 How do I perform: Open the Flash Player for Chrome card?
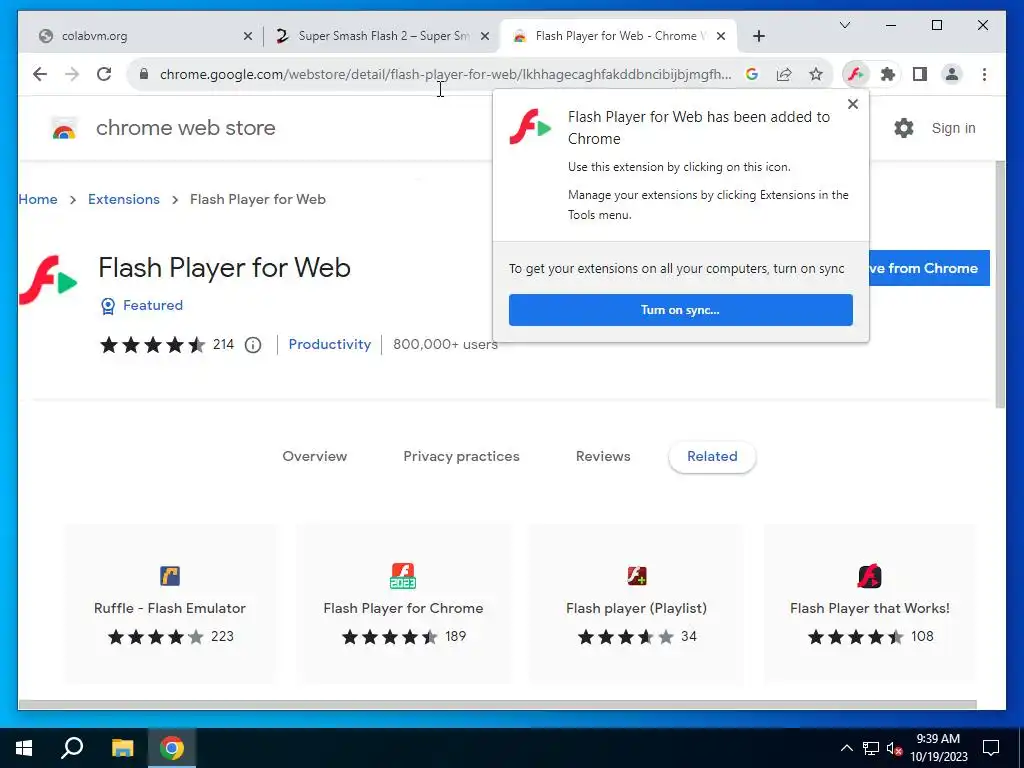pyautogui.click(x=404, y=603)
